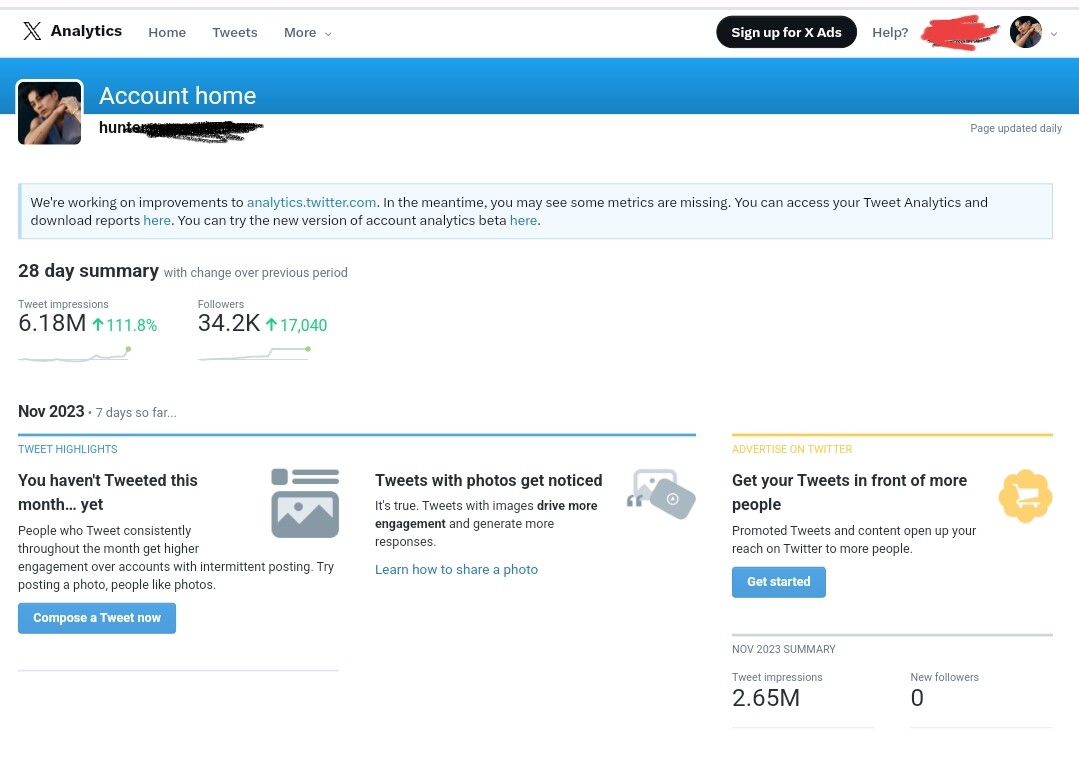Click the large account profile picture
Screen dimensions: 1079x783
pyautogui.click(x=50, y=112)
